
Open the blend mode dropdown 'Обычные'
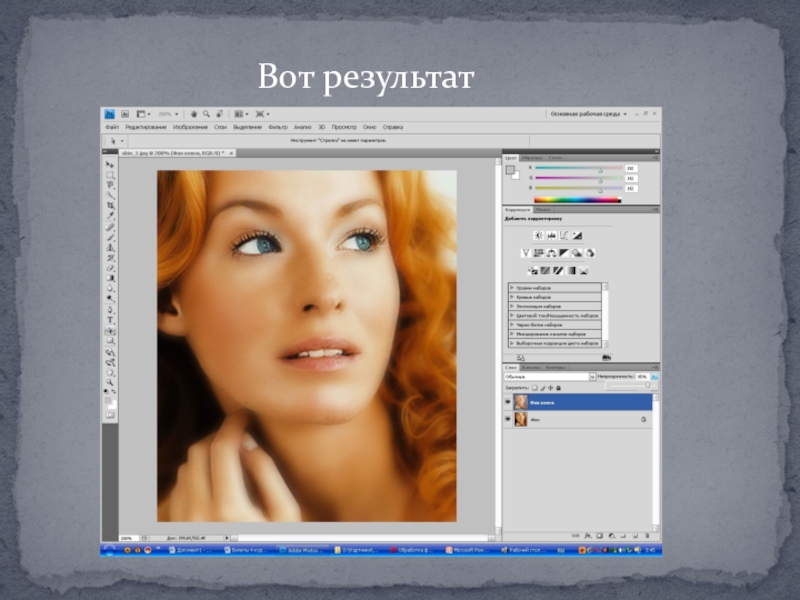549,376
